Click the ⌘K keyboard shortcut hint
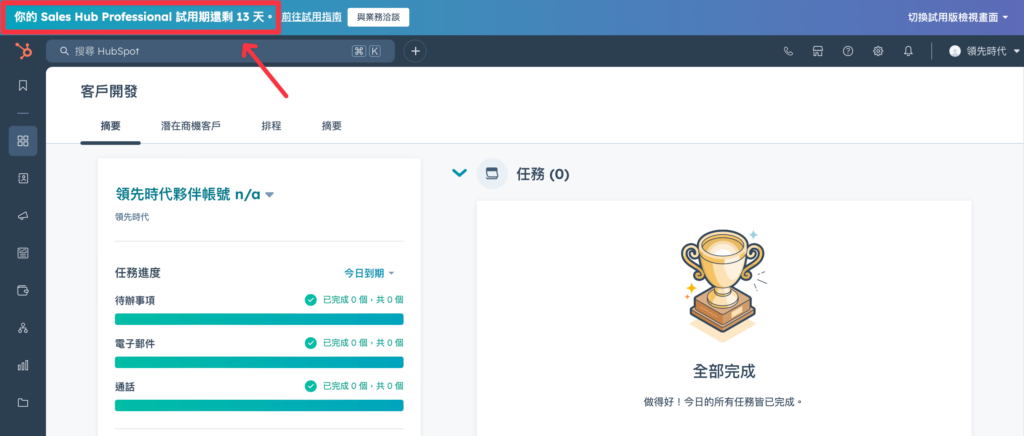This screenshot has width=1024, height=436. click(366, 51)
